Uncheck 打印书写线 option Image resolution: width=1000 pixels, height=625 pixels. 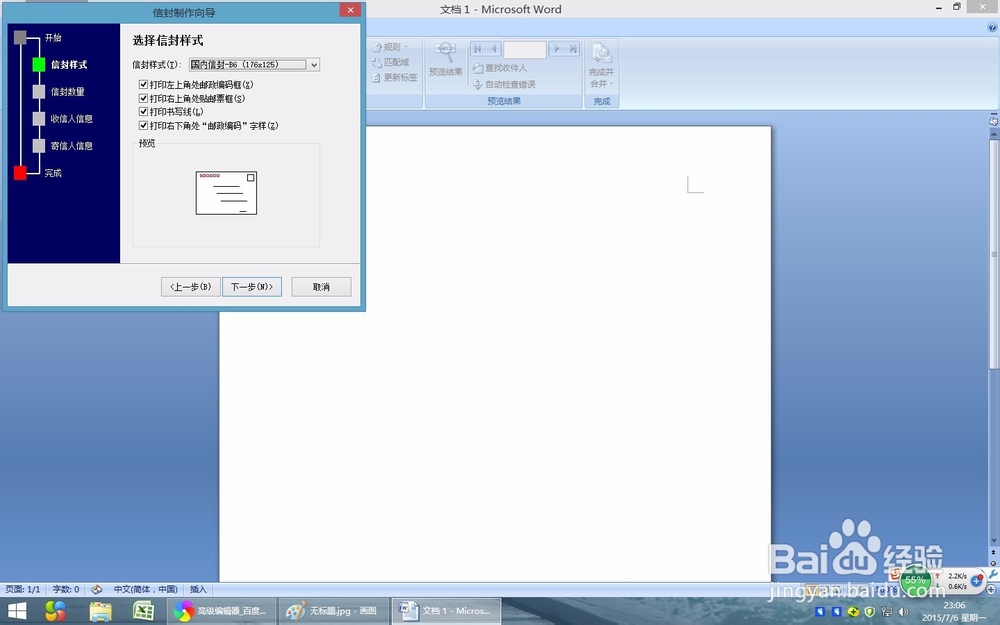(143, 112)
